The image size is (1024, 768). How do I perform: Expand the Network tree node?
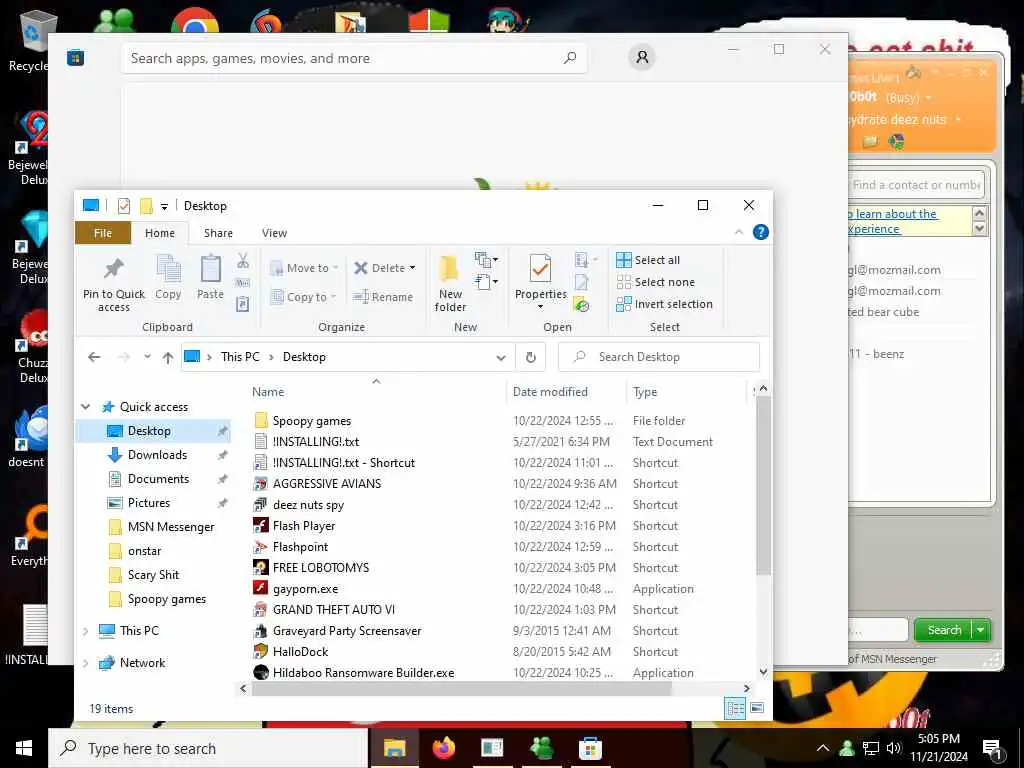[86, 663]
